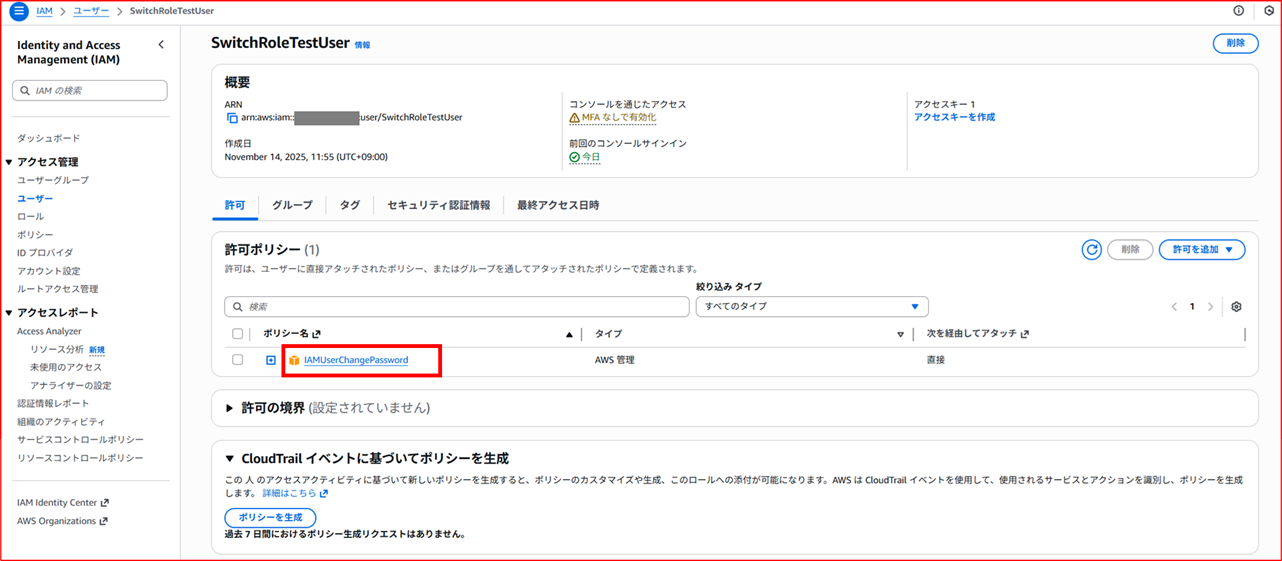
Task: Collapse the IAM side navigation arrow
Action: (x=161, y=45)
